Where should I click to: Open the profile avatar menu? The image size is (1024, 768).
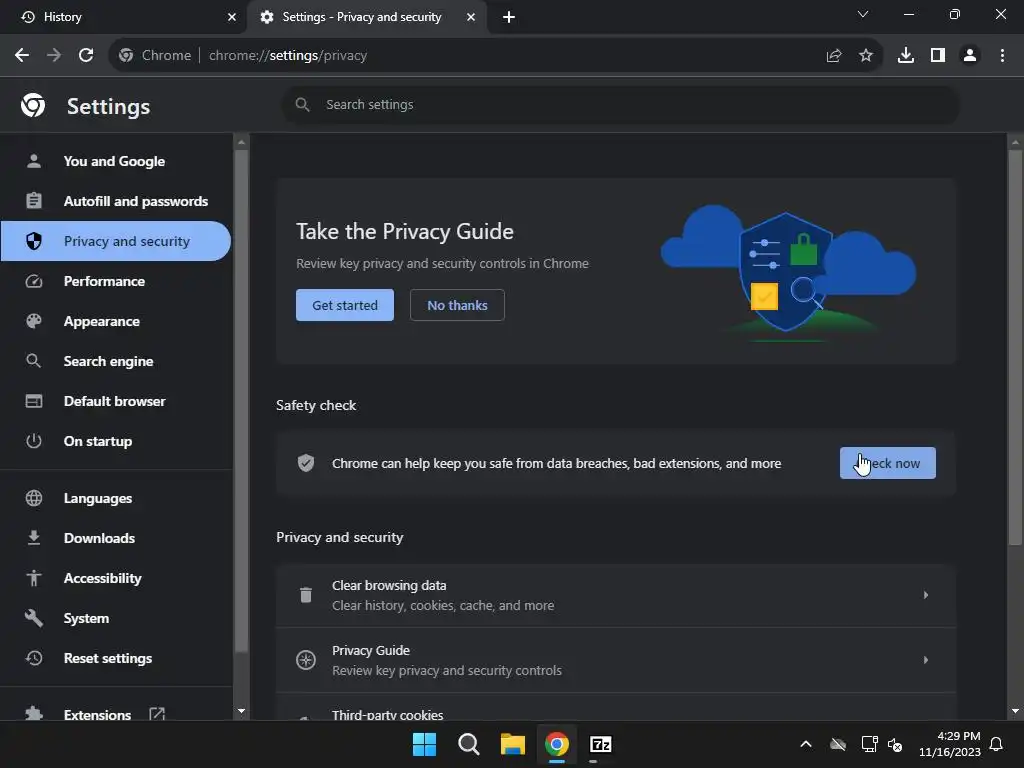970,56
